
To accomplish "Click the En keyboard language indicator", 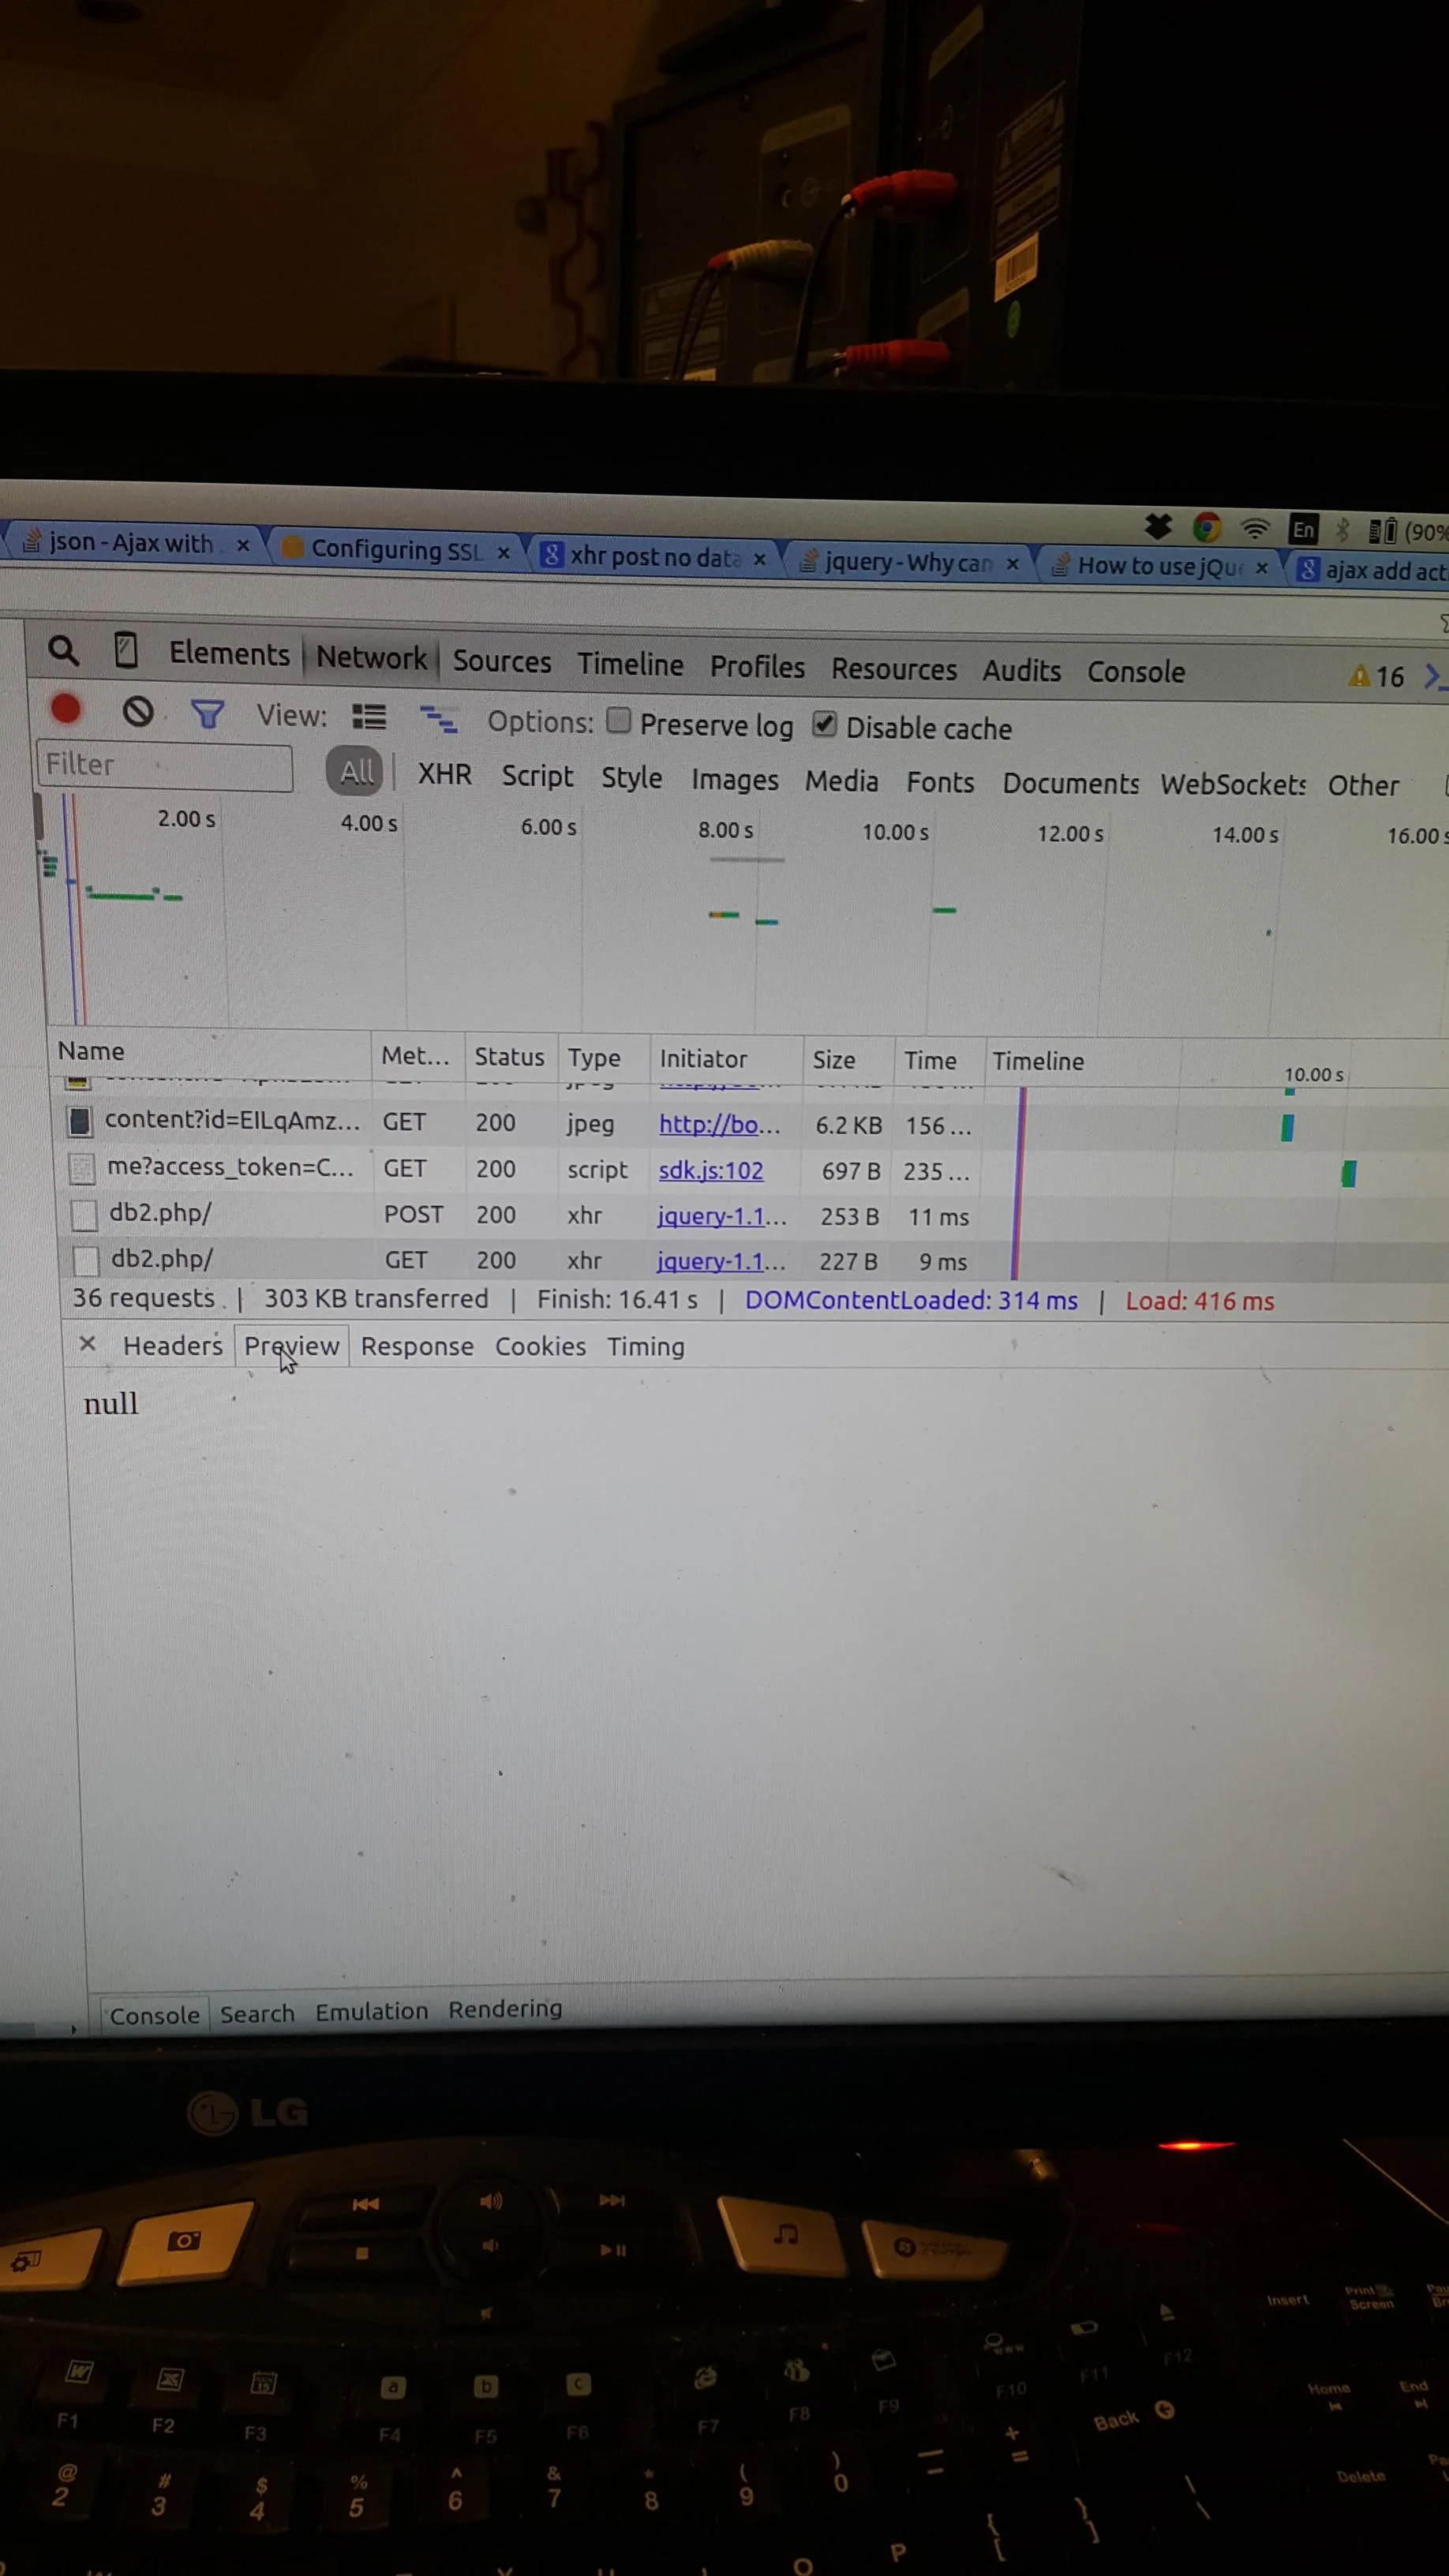I will (x=1303, y=529).
